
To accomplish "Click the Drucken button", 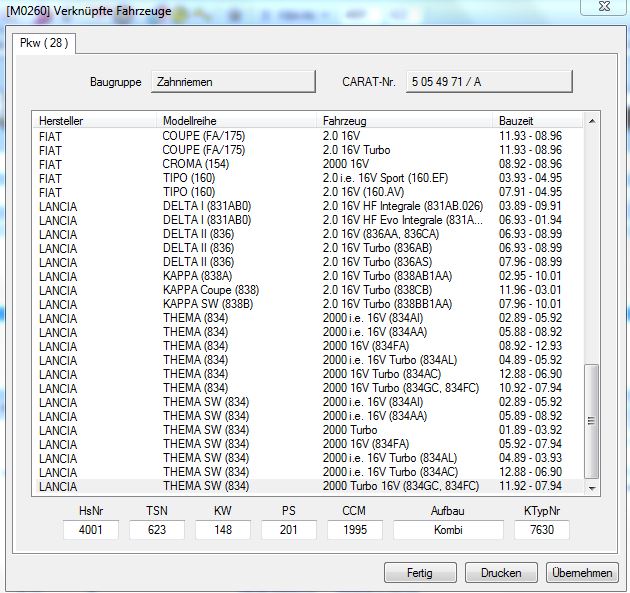I will pos(501,573).
